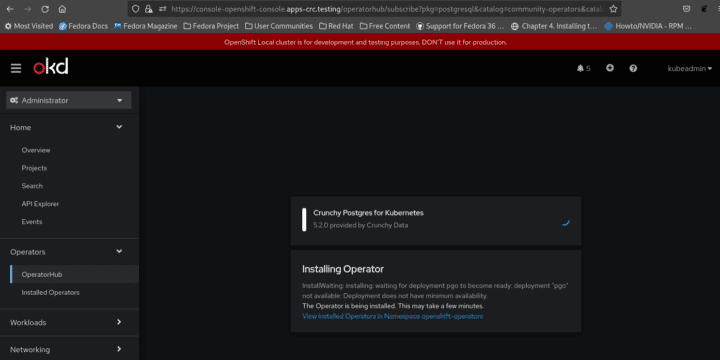Open Most Visited bookmarks
The width and height of the screenshot is (720, 360).
click(x=29, y=26)
